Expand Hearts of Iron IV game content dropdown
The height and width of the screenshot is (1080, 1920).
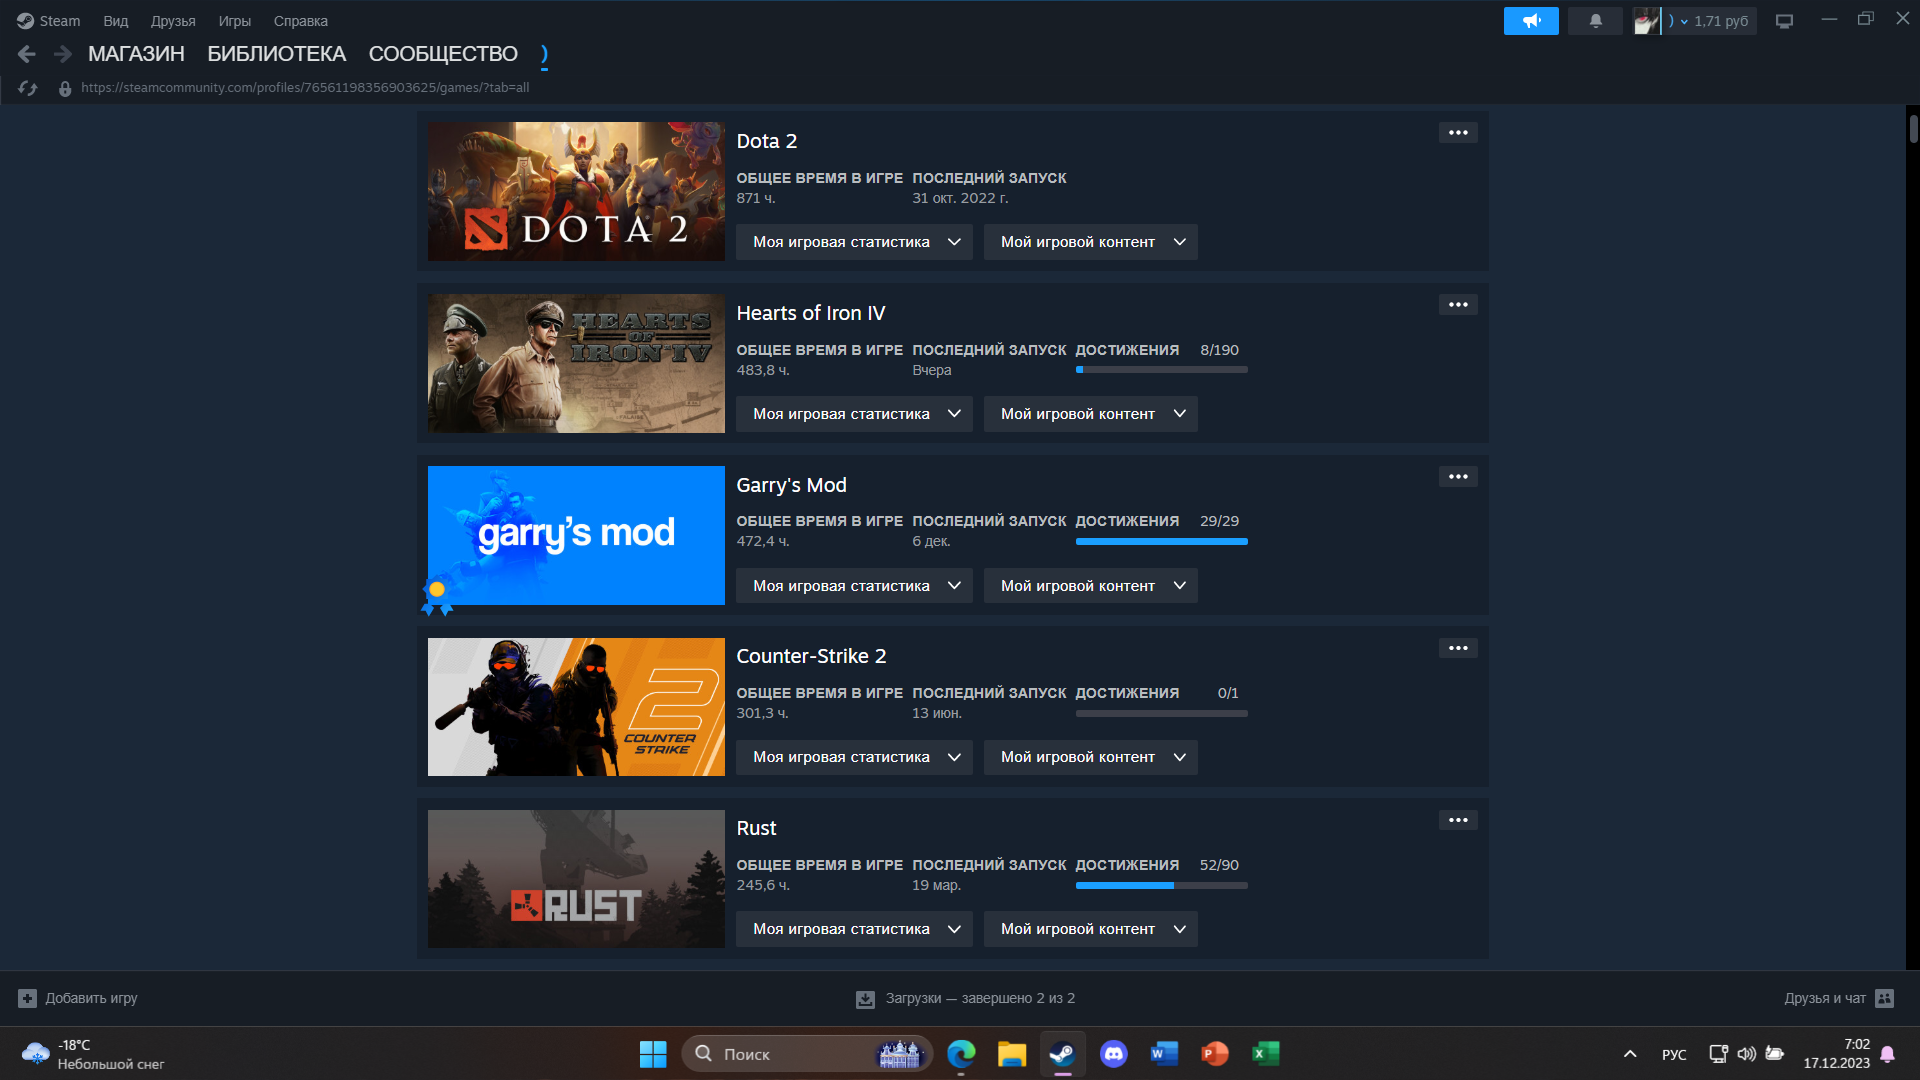pyautogui.click(x=1090, y=414)
